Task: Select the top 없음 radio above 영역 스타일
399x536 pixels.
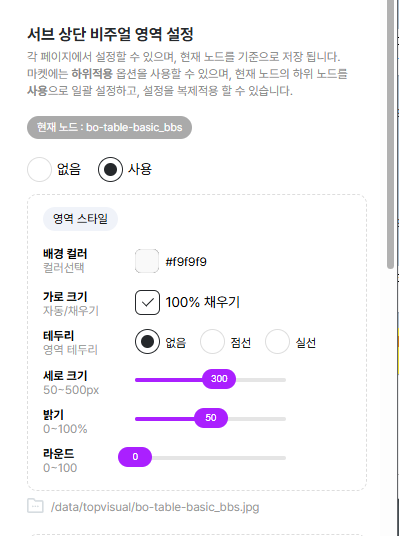Action: (x=39, y=169)
